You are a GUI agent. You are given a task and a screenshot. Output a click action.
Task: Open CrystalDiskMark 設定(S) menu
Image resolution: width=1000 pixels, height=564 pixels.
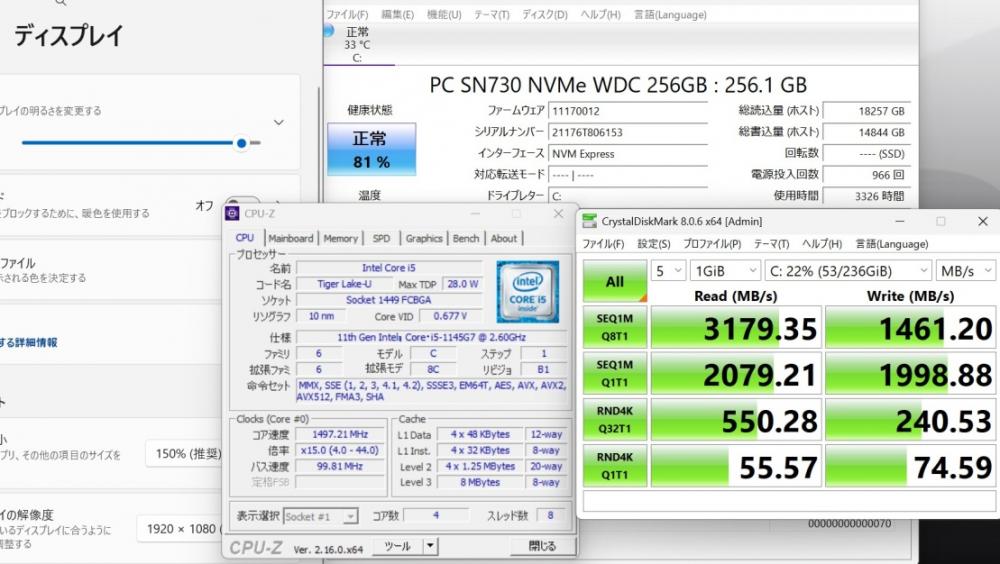[654, 244]
